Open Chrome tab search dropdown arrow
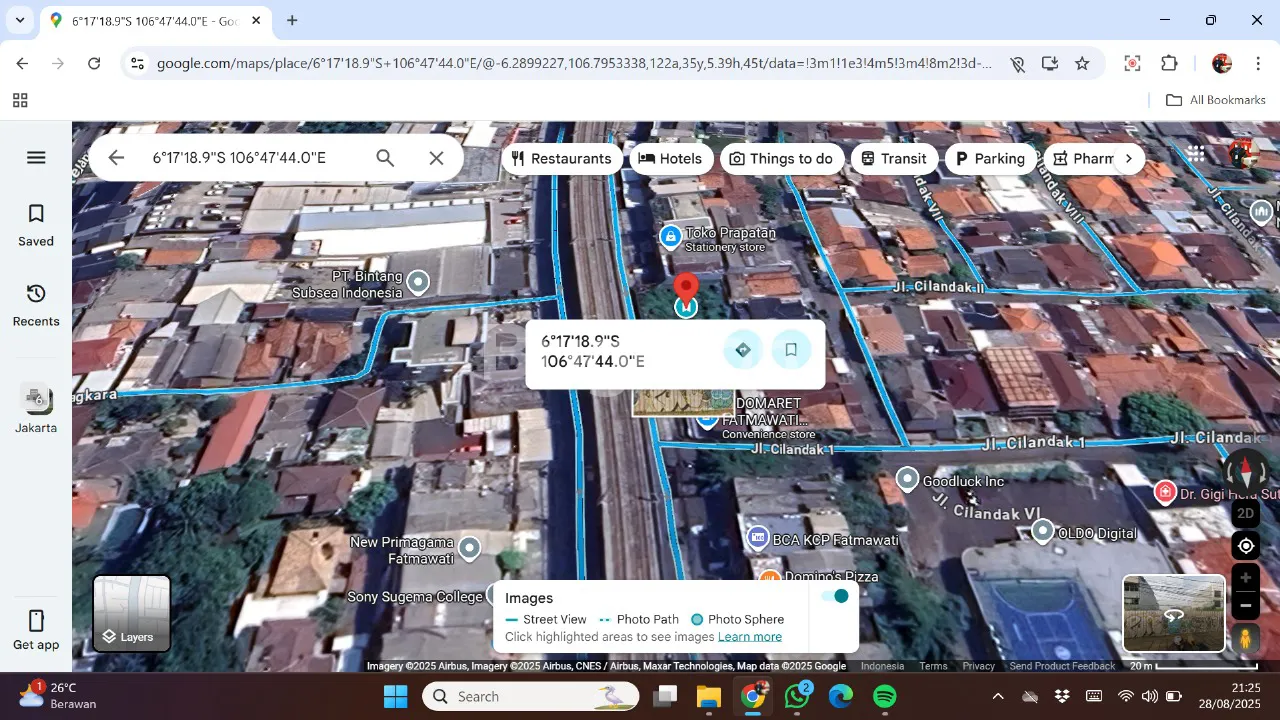Screen dimensions: 1280x720 coord(20,20)
